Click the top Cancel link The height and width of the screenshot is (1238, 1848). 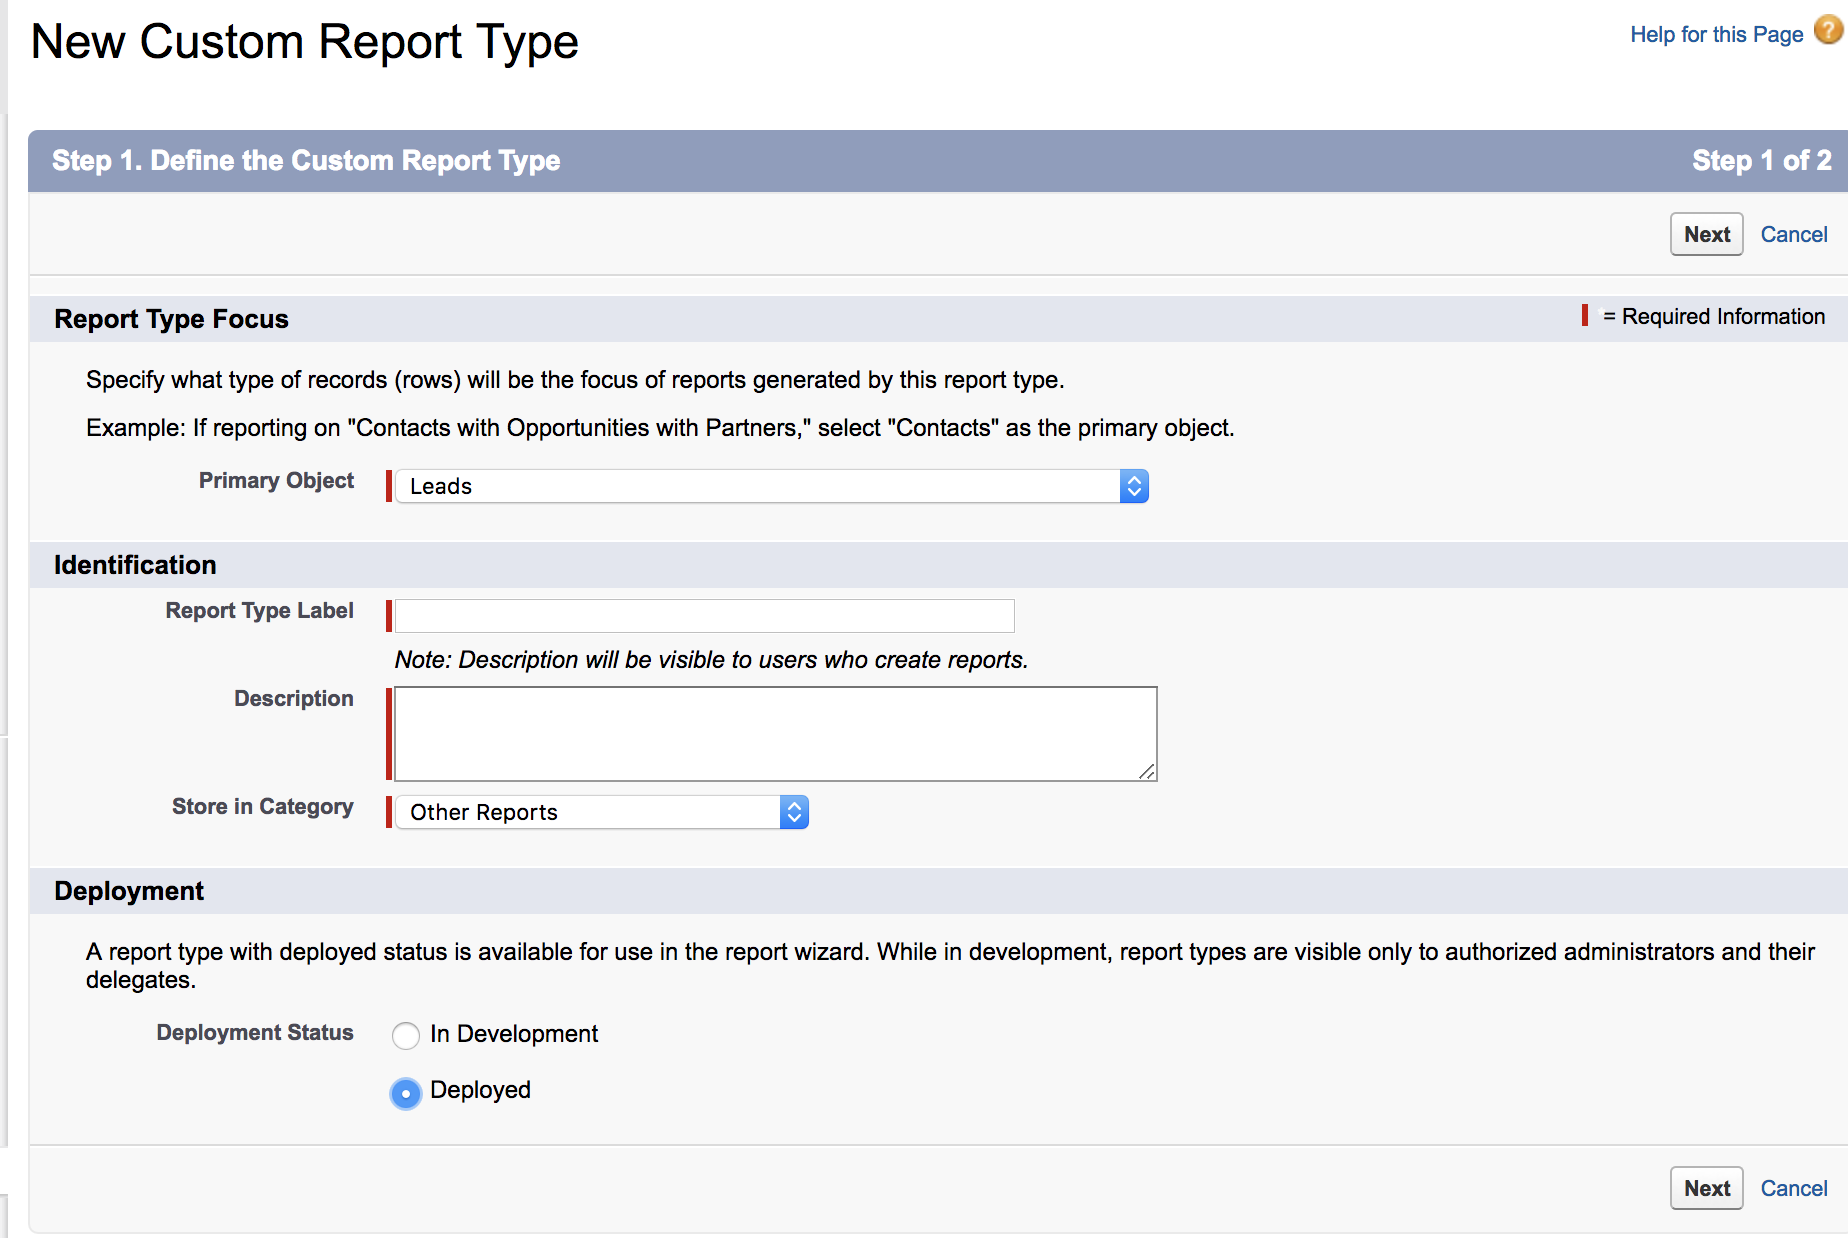click(1793, 234)
